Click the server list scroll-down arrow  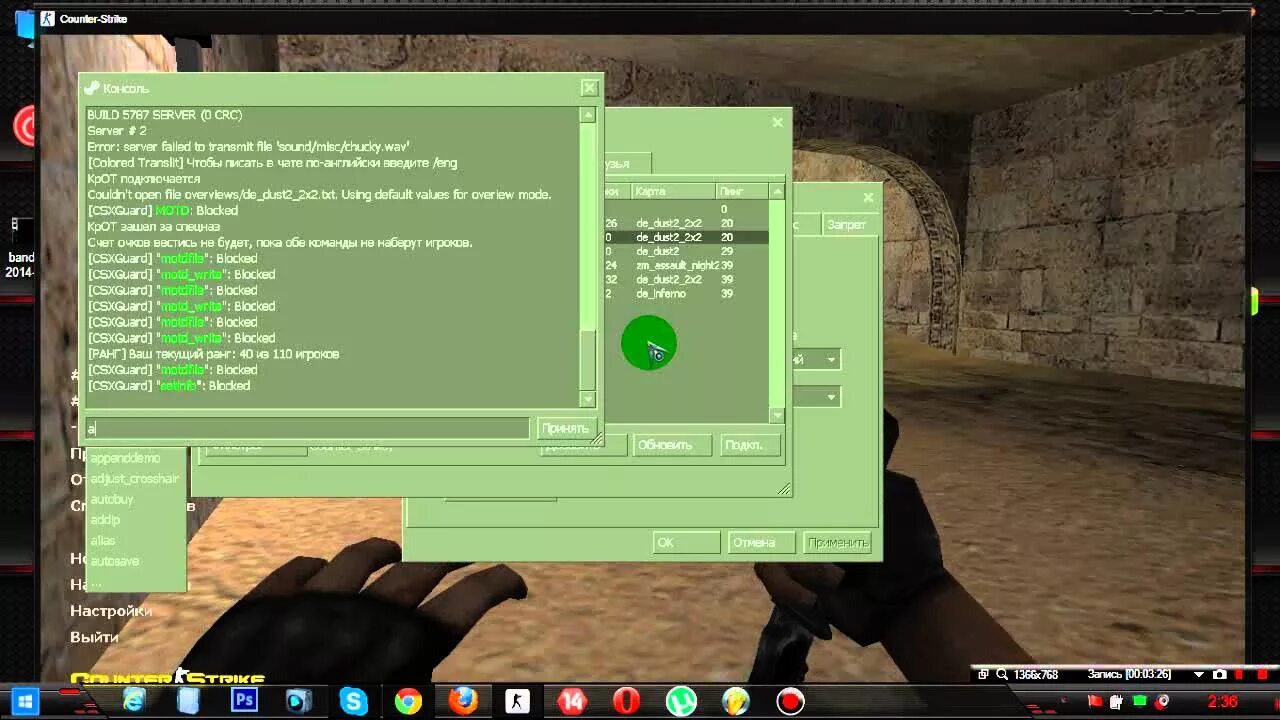tap(777, 415)
